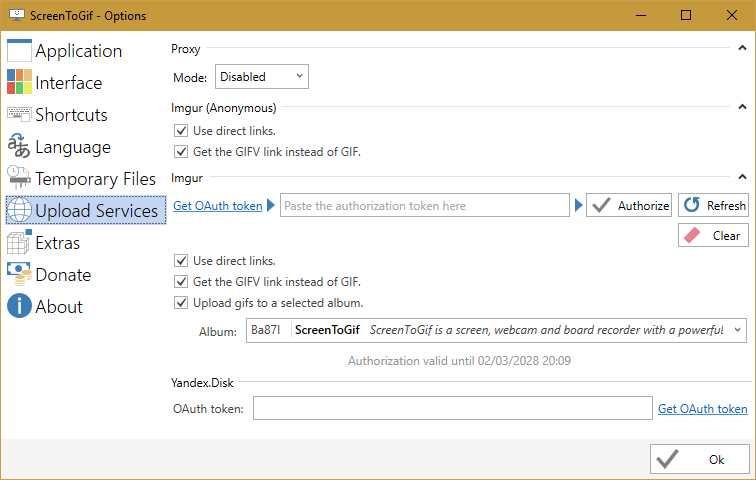
Task: Click the Authorize button
Action: click(629, 205)
